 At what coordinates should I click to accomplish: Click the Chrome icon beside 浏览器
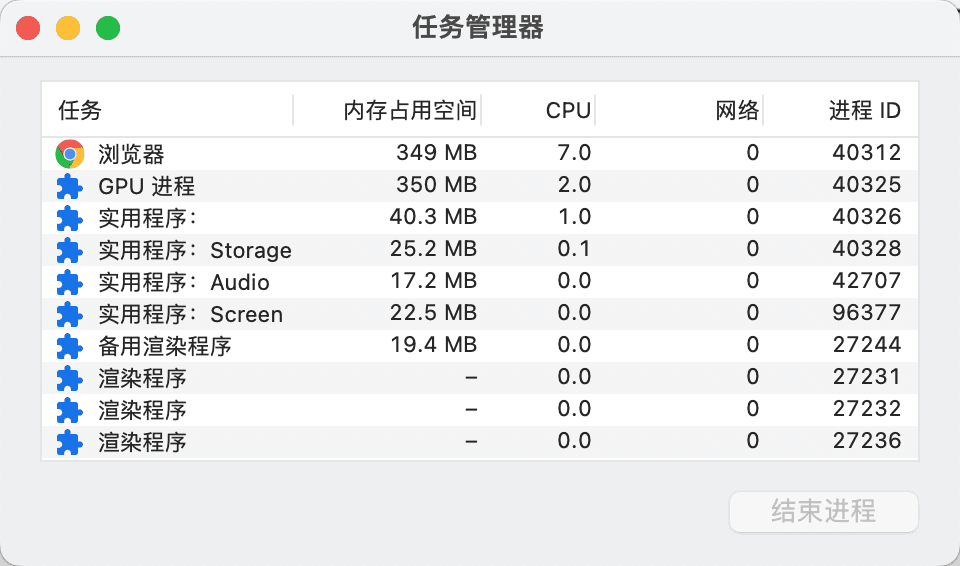click(x=70, y=154)
